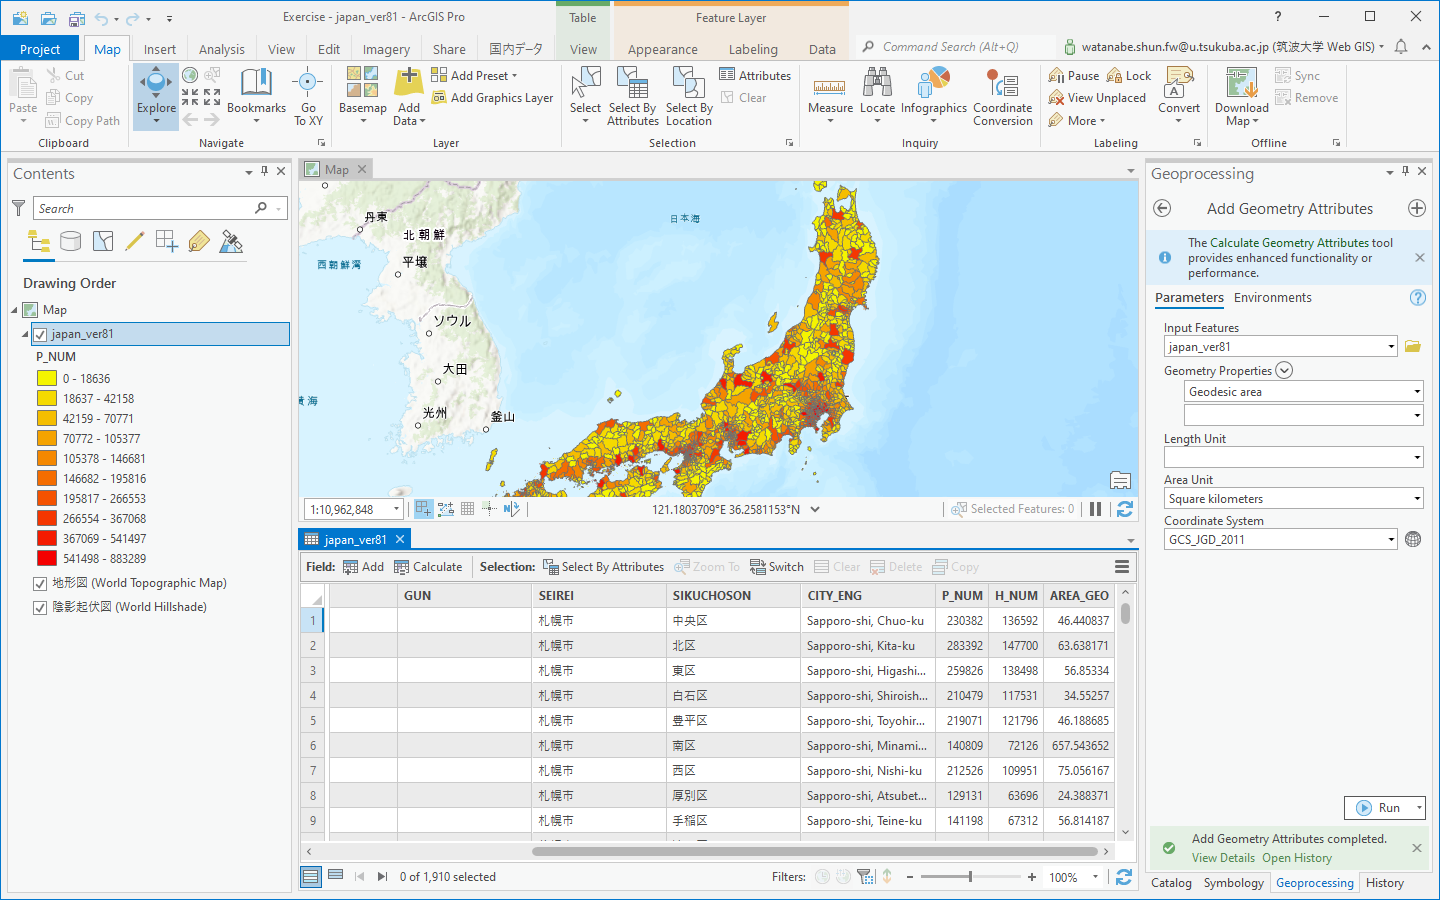The width and height of the screenshot is (1440, 900).
Task: Run the Add Geometry Attributes tool
Action: point(1377,808)
